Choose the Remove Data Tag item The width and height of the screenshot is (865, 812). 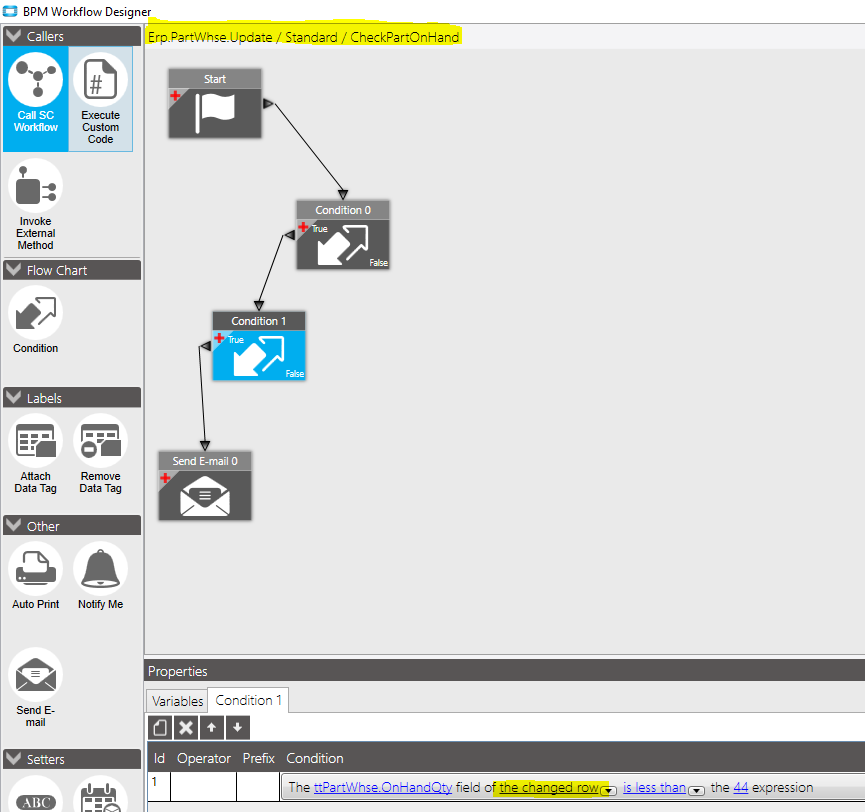100,454
